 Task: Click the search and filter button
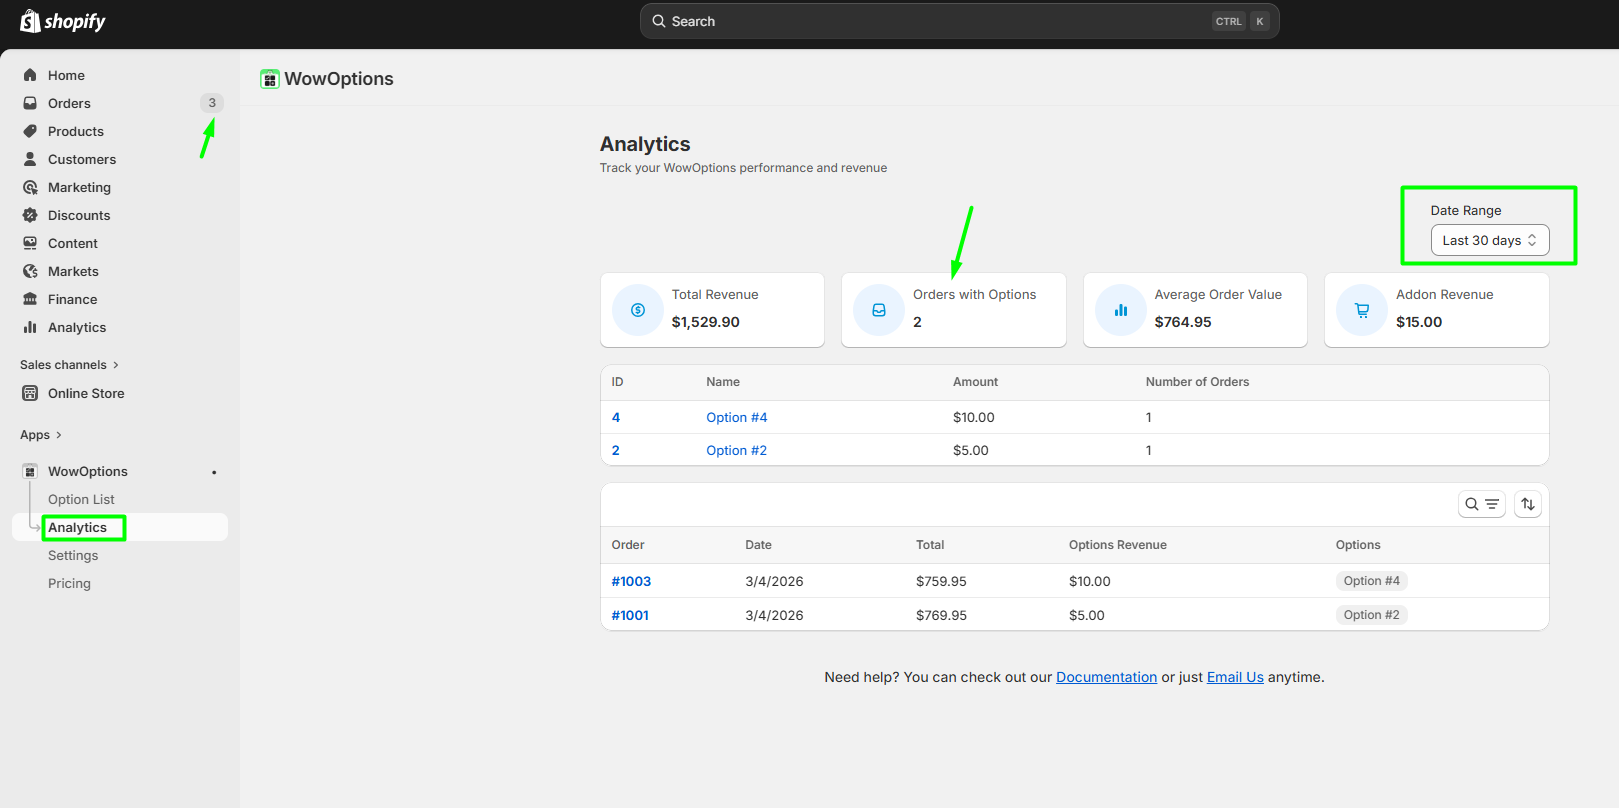point(1481,504)
